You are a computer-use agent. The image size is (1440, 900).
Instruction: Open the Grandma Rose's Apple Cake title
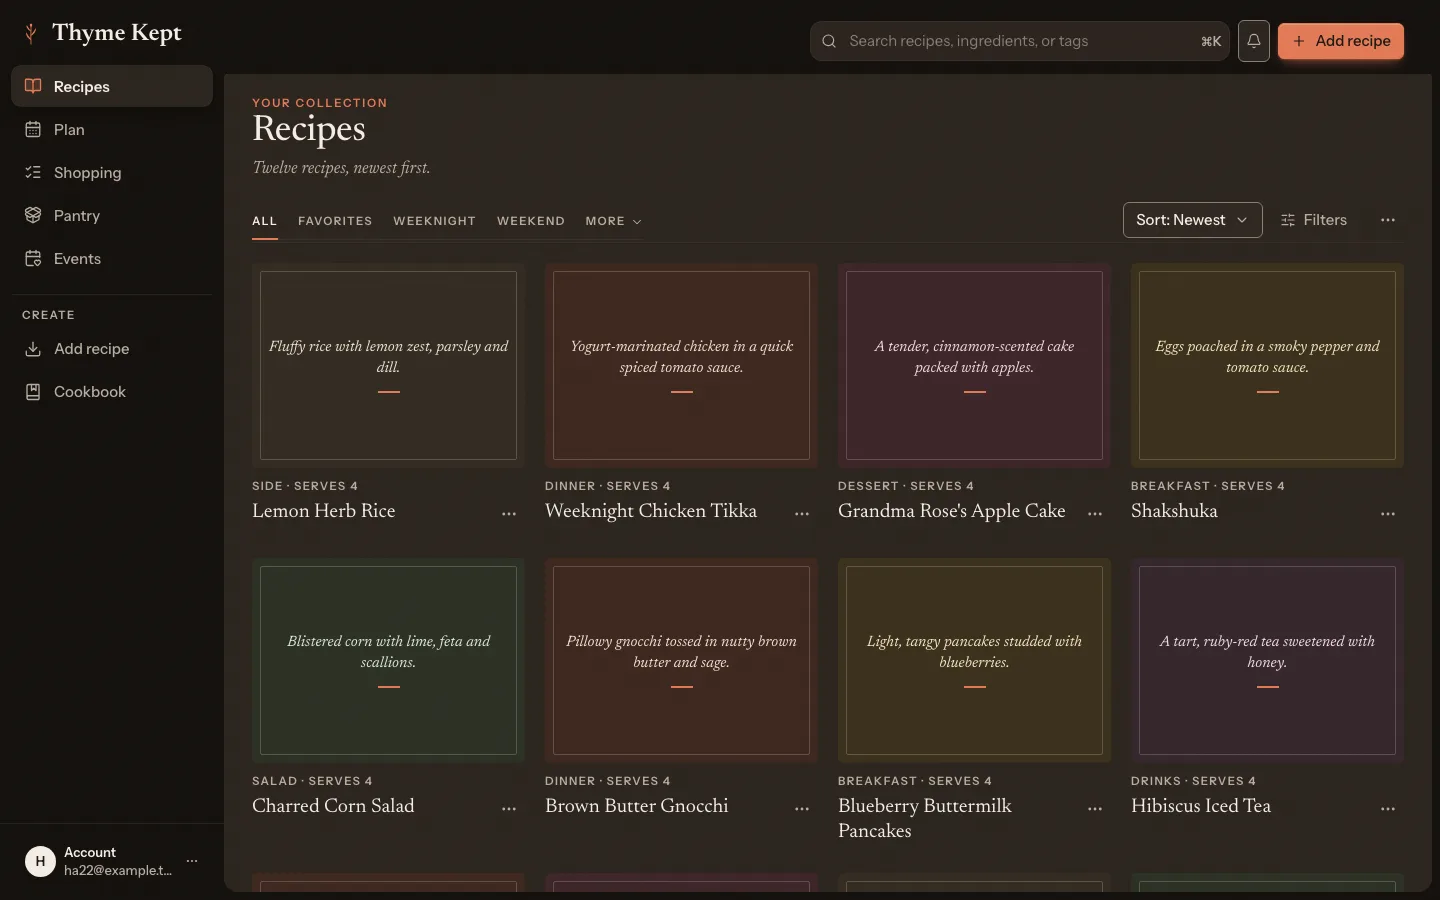point(952,511)
